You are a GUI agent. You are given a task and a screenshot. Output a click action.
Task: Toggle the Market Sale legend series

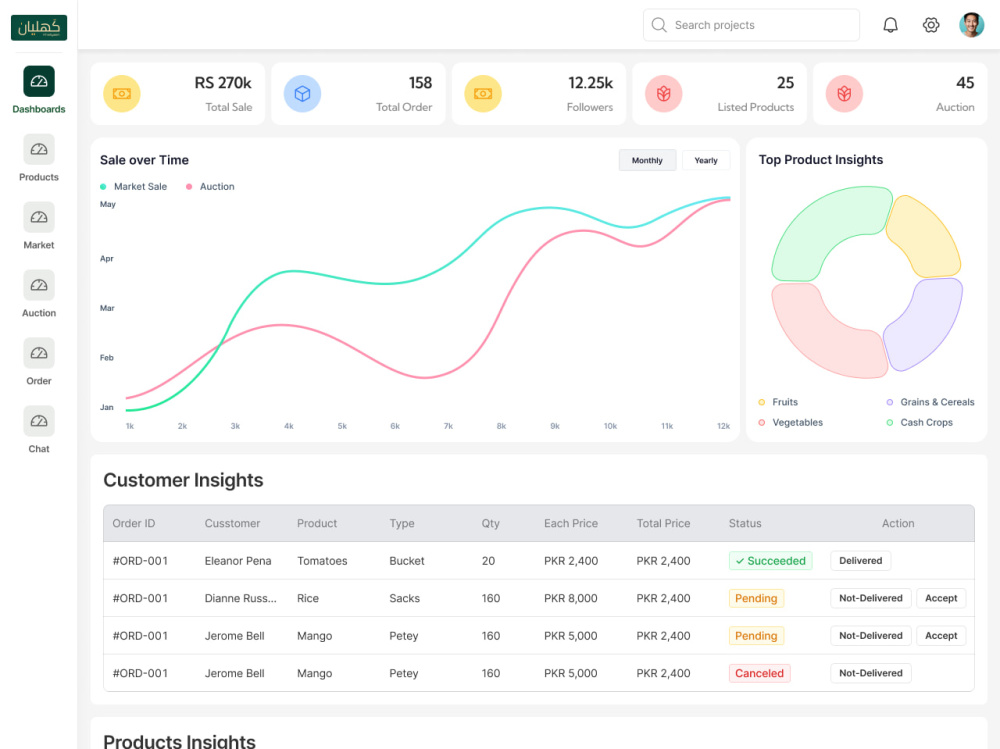pyautogui.click(x=134, y=186)
